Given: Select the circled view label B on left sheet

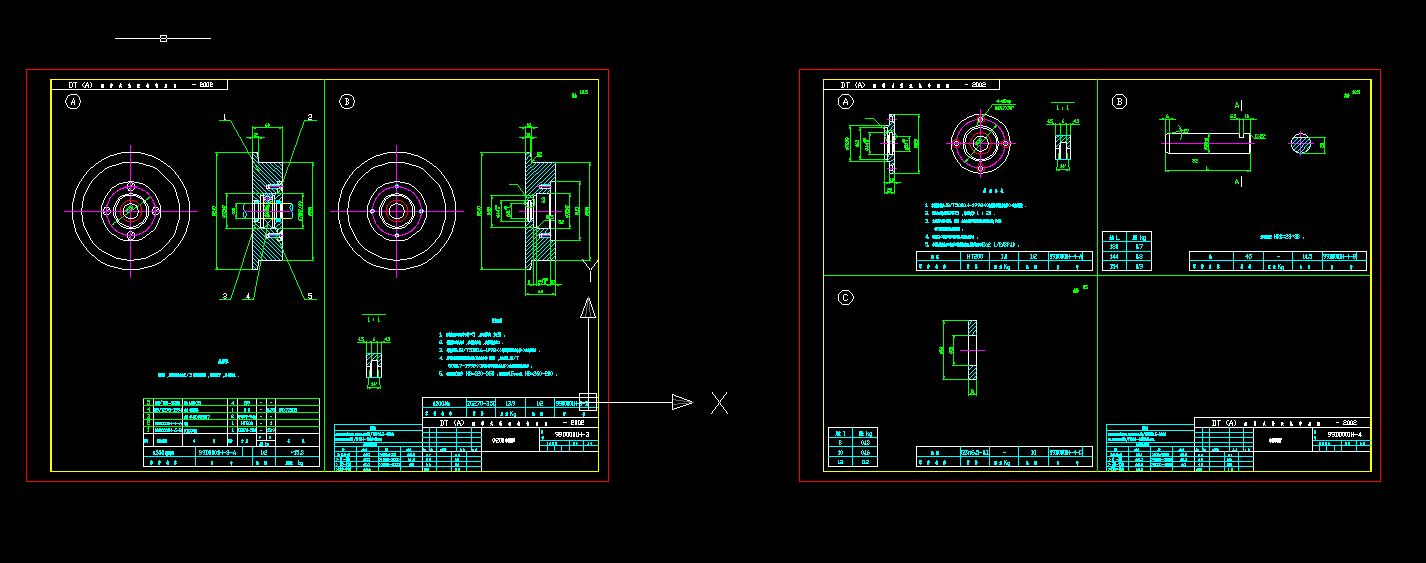Looking at the screenshot, I should (x=347, y=101).
